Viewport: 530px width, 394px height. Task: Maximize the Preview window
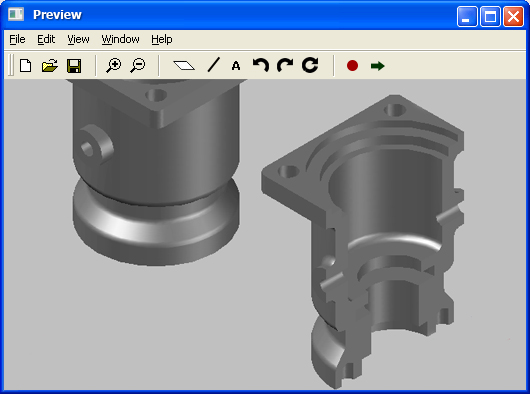pos(490,16)
